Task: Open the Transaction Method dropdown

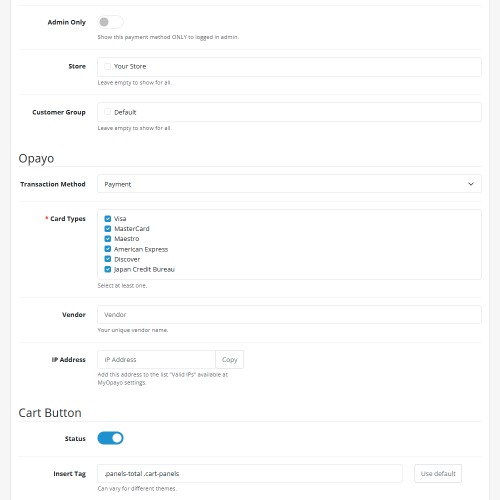Action: [x=289, y=184]
